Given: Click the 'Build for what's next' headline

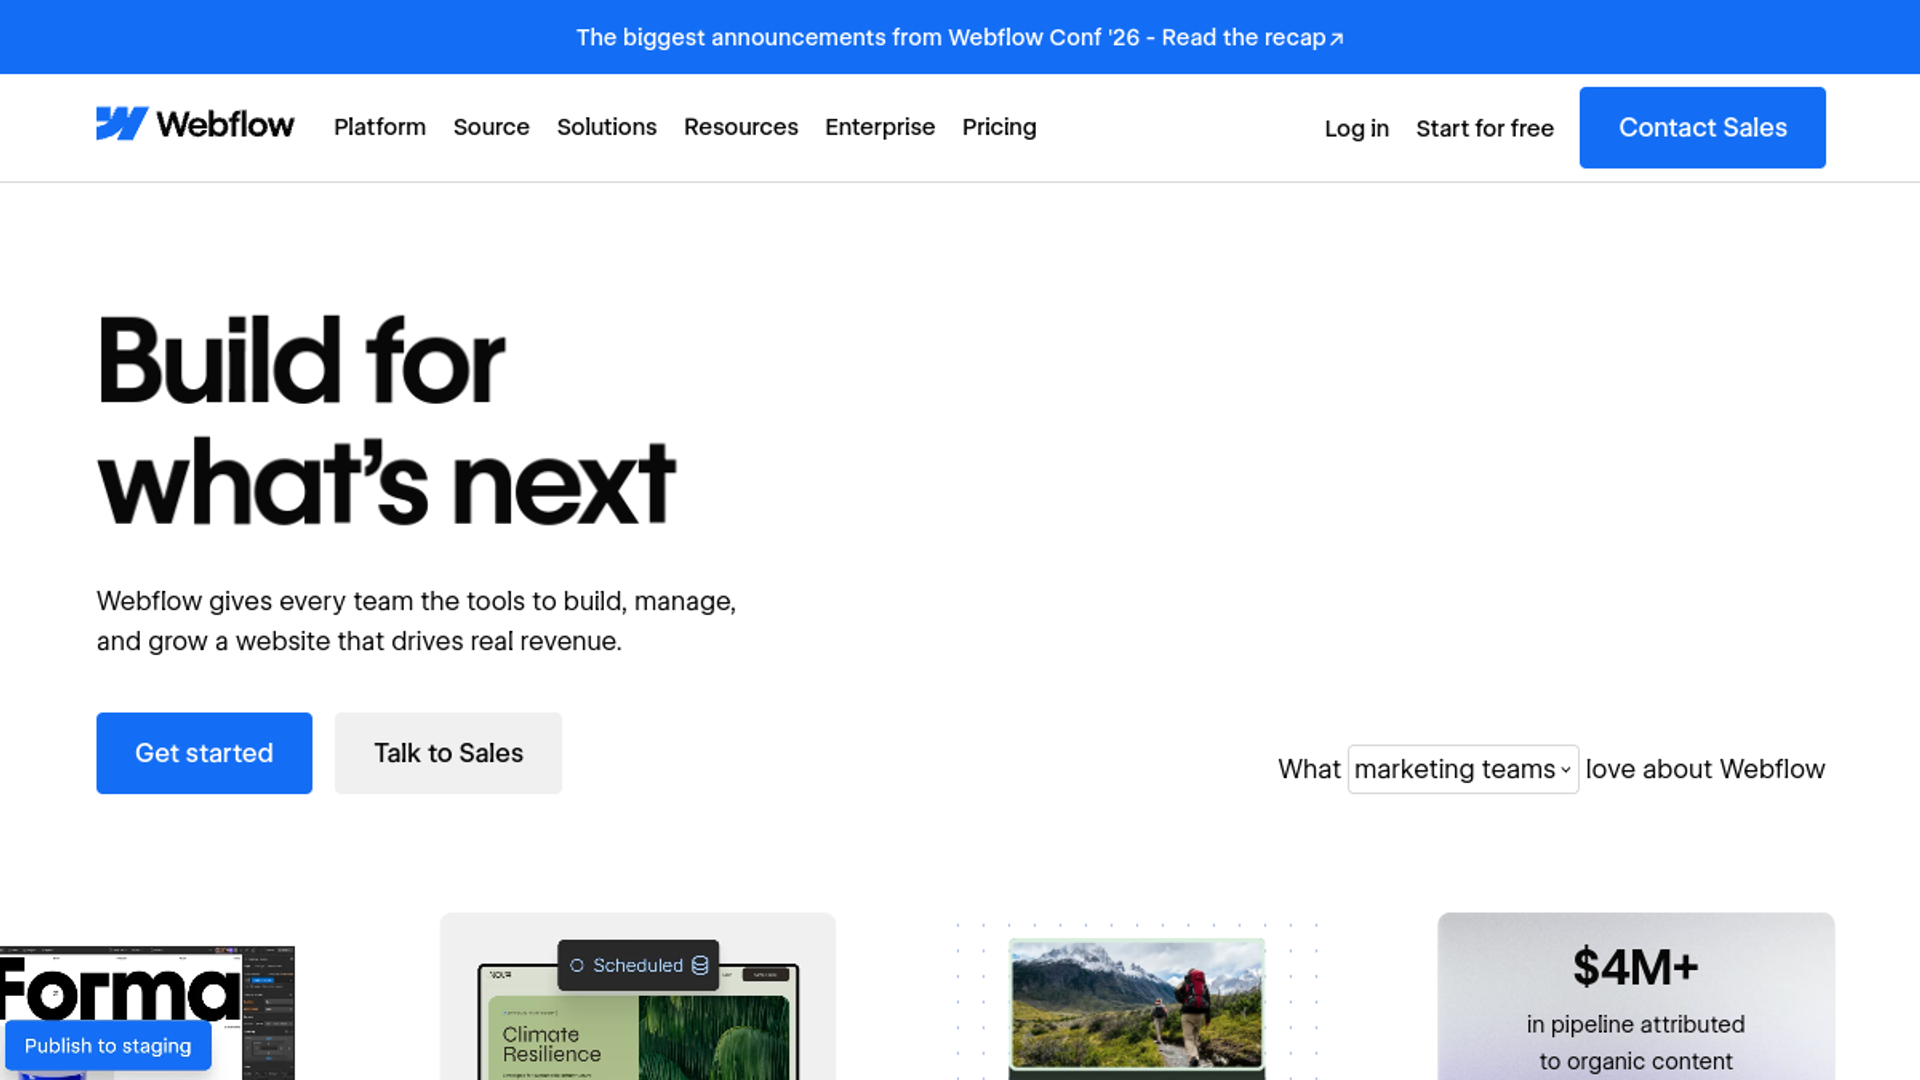Looking at the screenshot, I should 386,421.
